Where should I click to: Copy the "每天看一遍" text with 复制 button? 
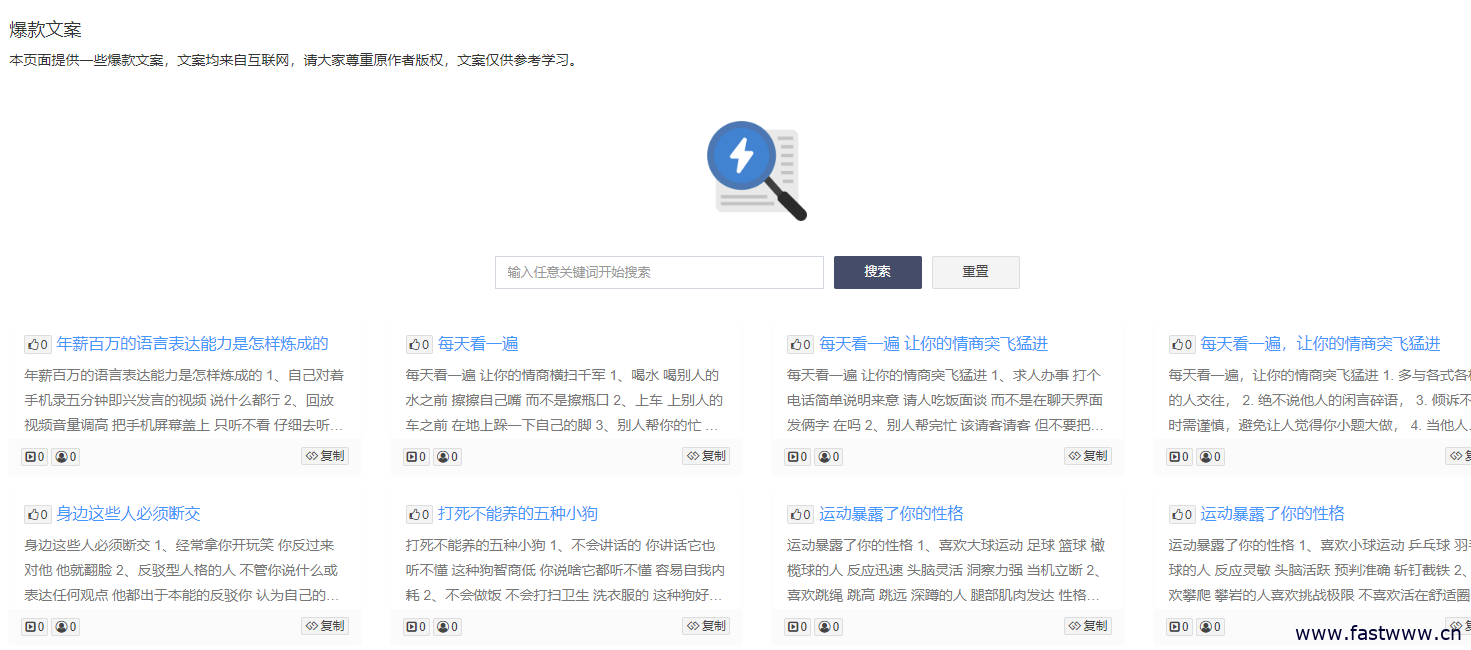tap(706, 456)
